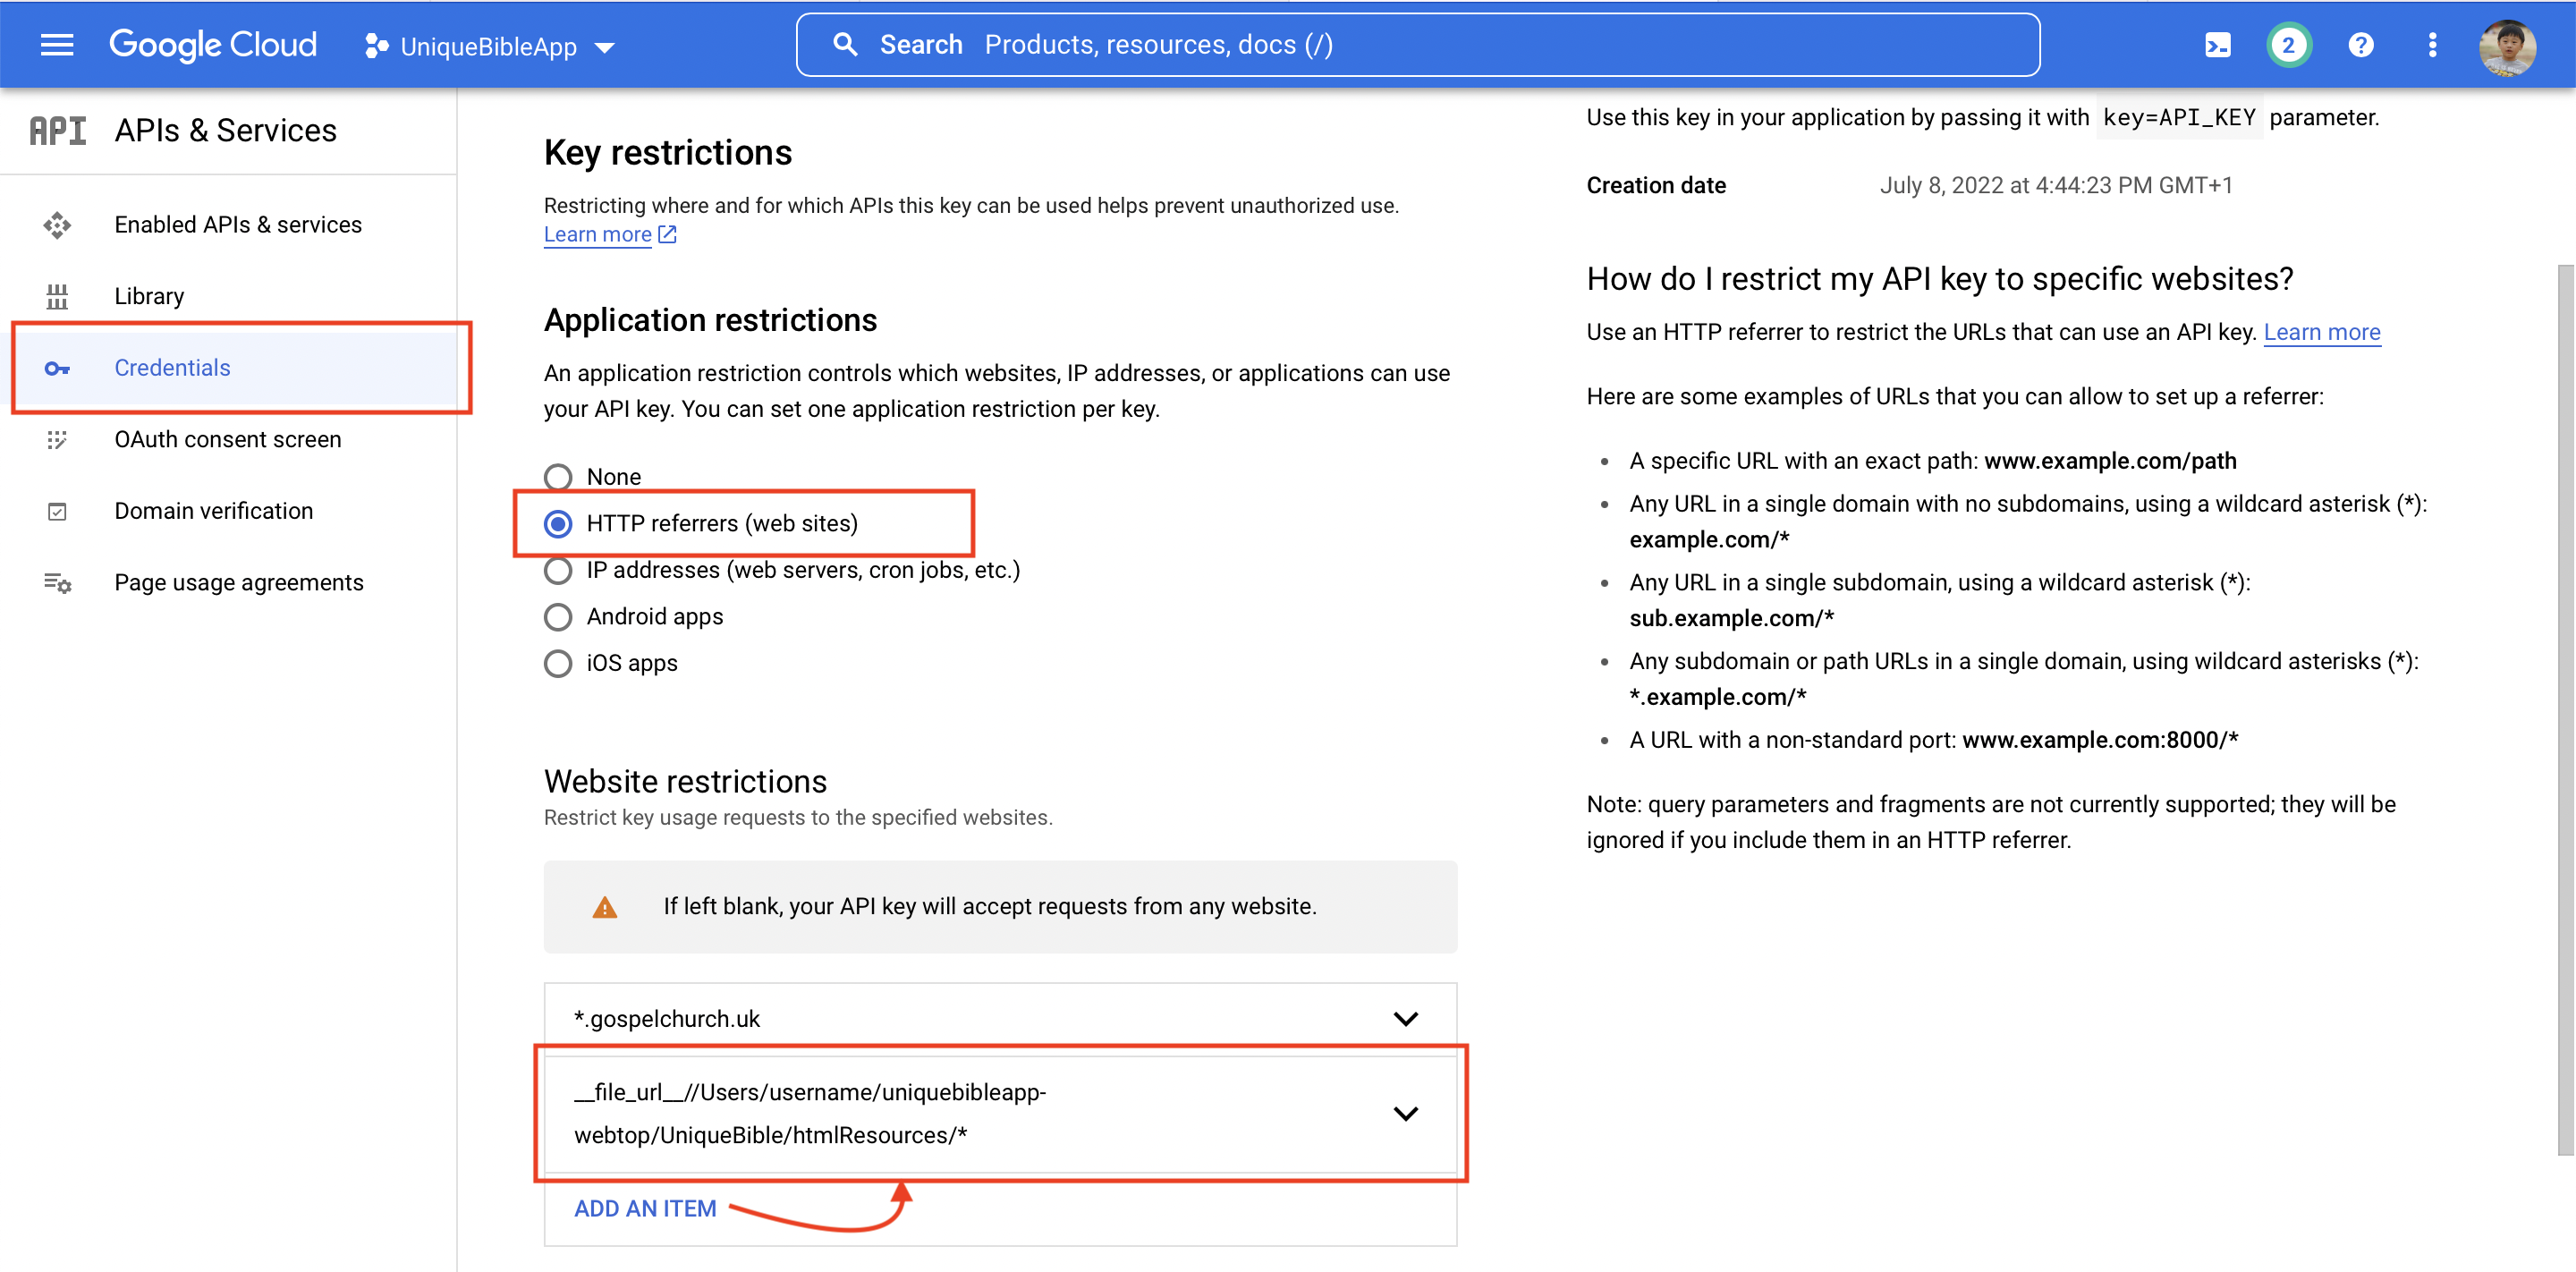Click the OAuth consent screen icon

[x=55, y=440]
